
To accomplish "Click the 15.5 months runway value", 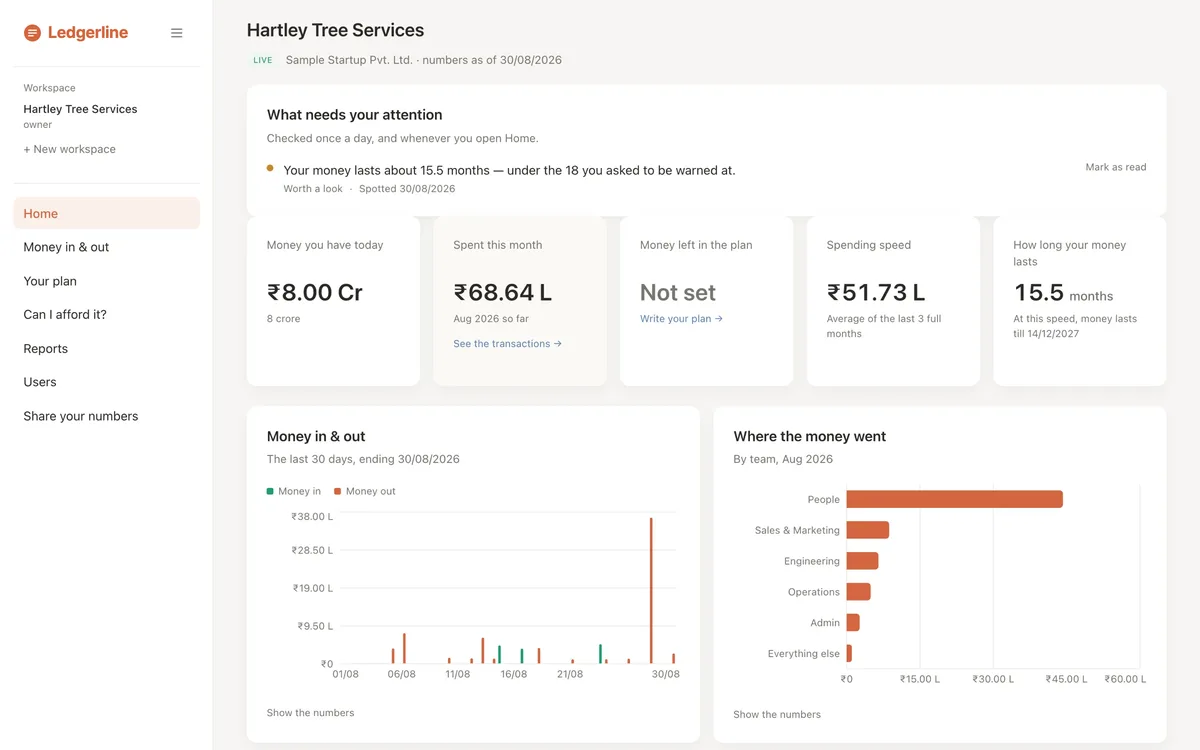I will point(1063,293).
